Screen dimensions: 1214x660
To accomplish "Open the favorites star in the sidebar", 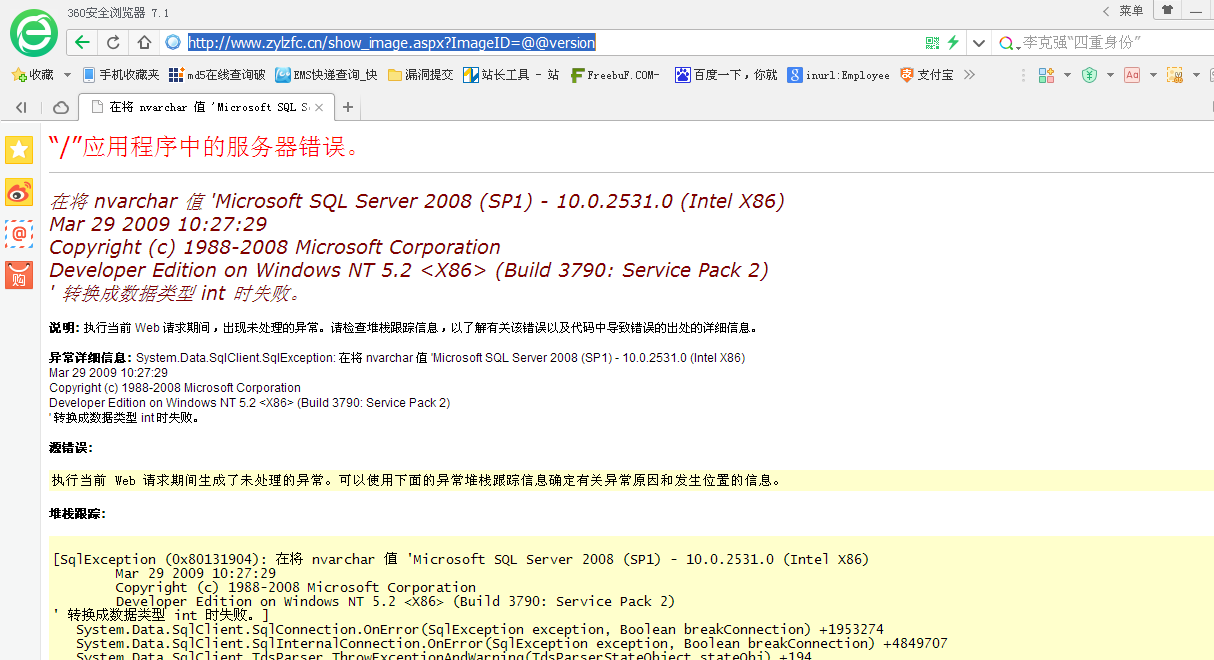I will click(19, 150).
